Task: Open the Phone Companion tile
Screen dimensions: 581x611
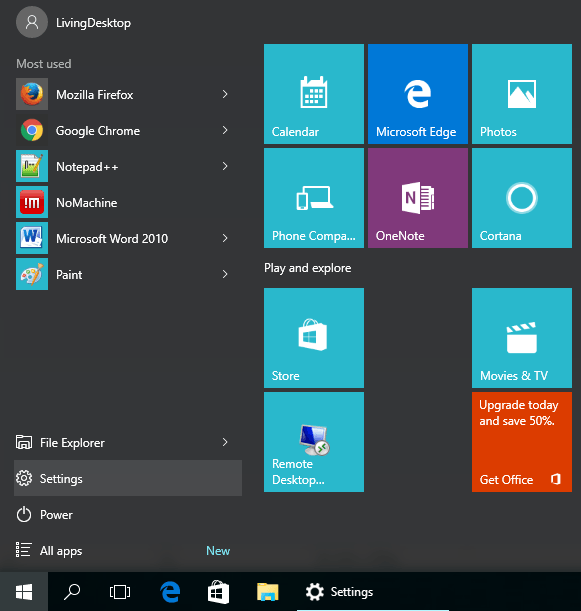Action: [314, 198]
